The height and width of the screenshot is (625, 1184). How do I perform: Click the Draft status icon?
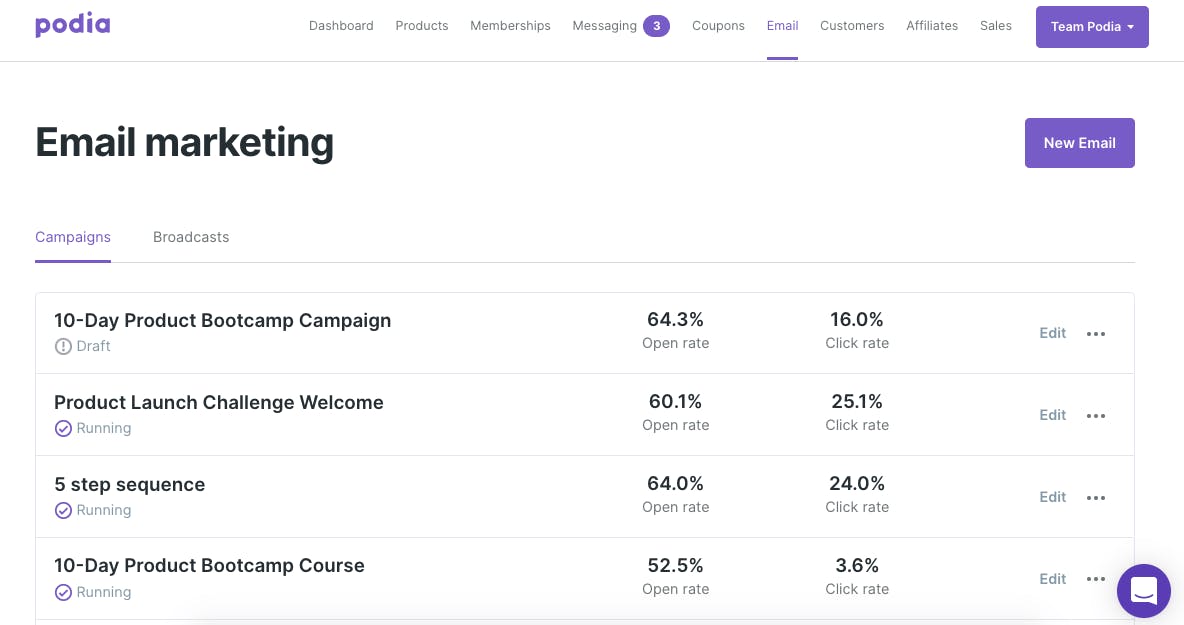tap(63, 346)
